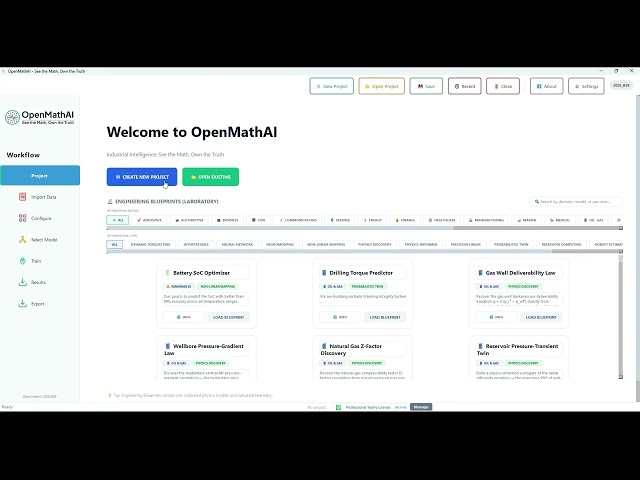Click Open Project in top toolbar
This screenshot has width=640, height=480.
pyautogui.click(x=382, y=86)
